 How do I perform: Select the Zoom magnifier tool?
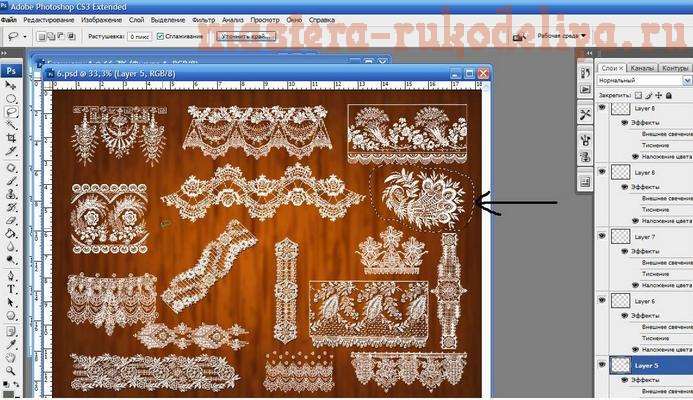[11, 370]
